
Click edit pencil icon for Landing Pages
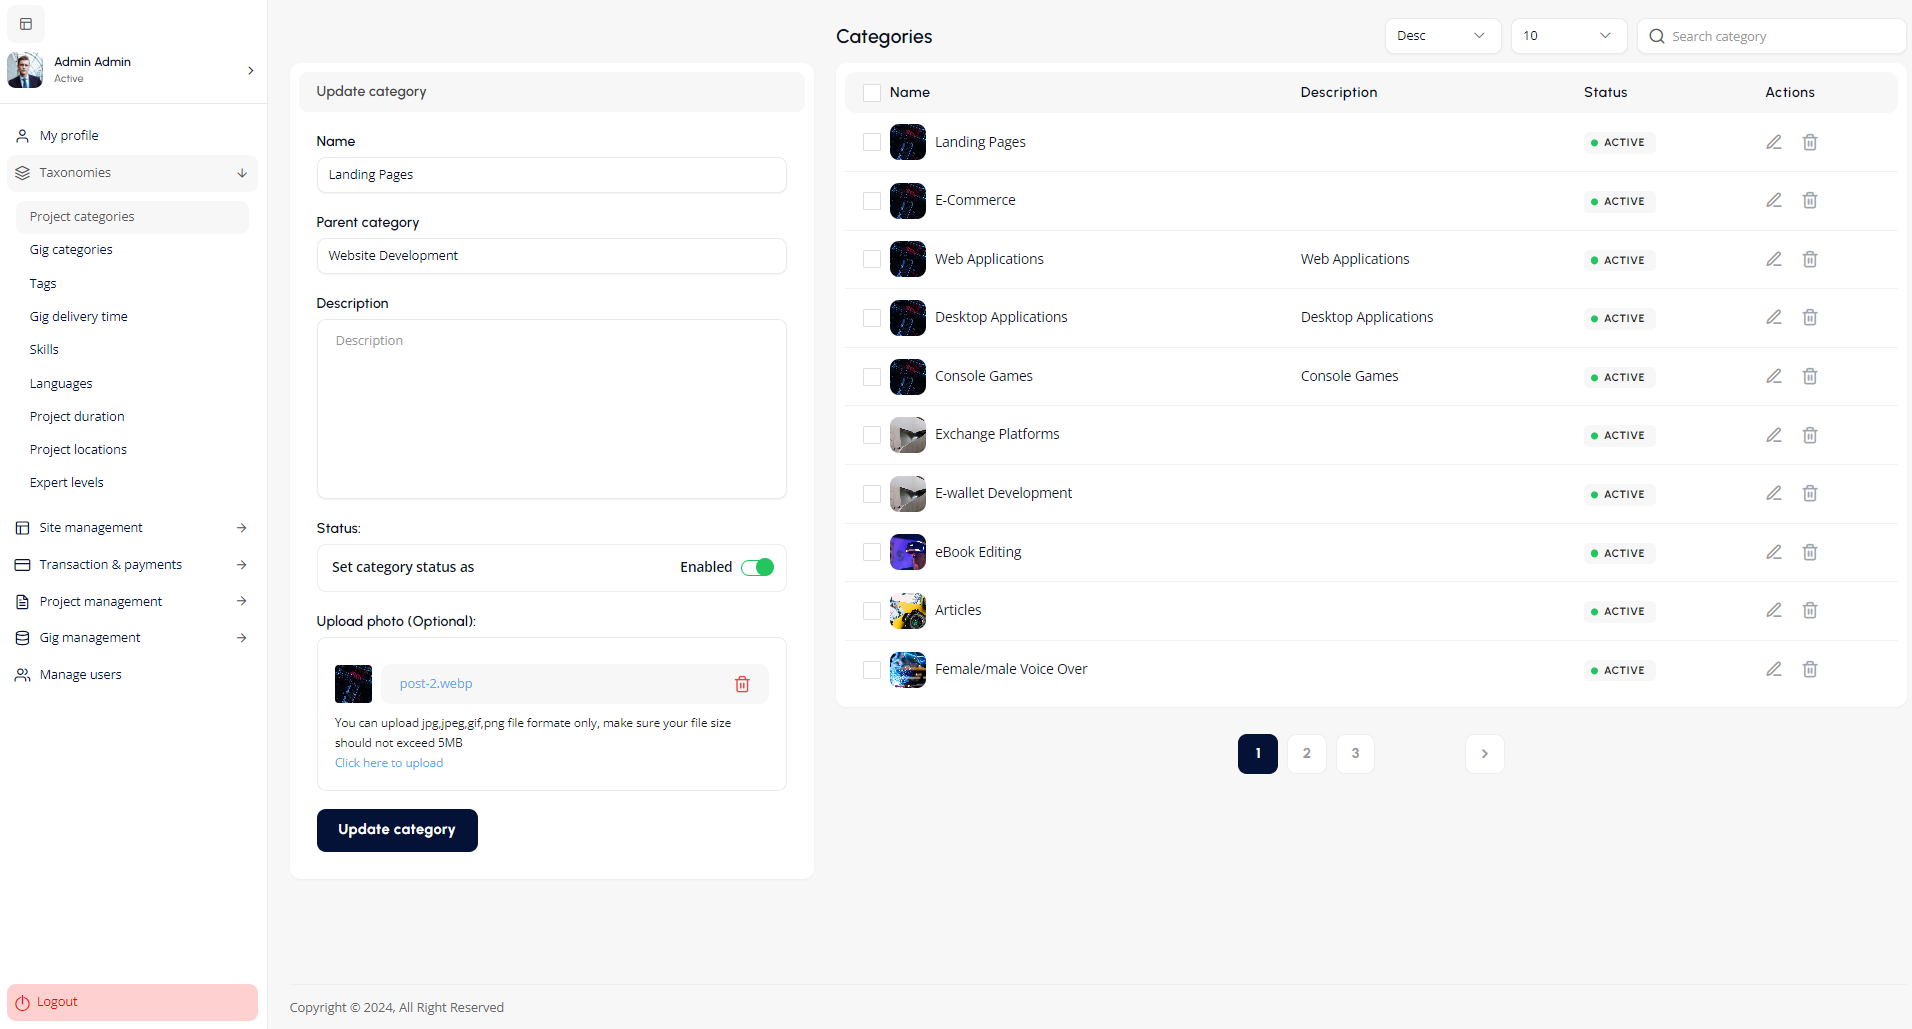point(1773,142)
